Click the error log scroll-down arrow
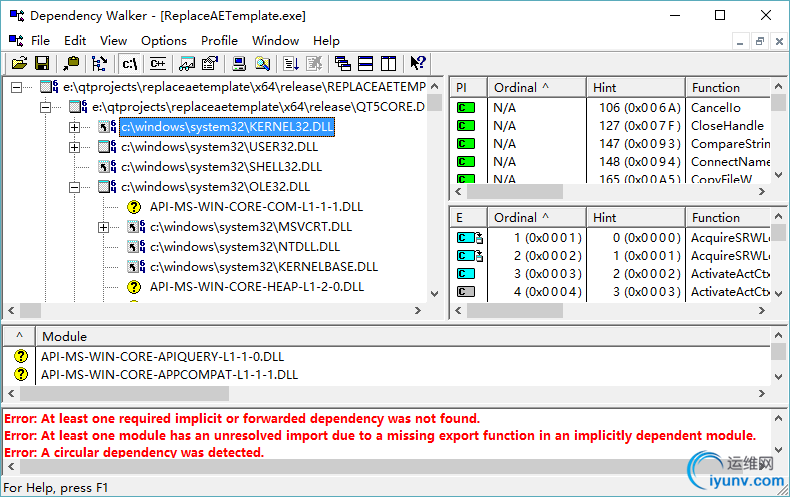Image resolution: width=790 pixels, height=497 pixels. coord(778,450)
